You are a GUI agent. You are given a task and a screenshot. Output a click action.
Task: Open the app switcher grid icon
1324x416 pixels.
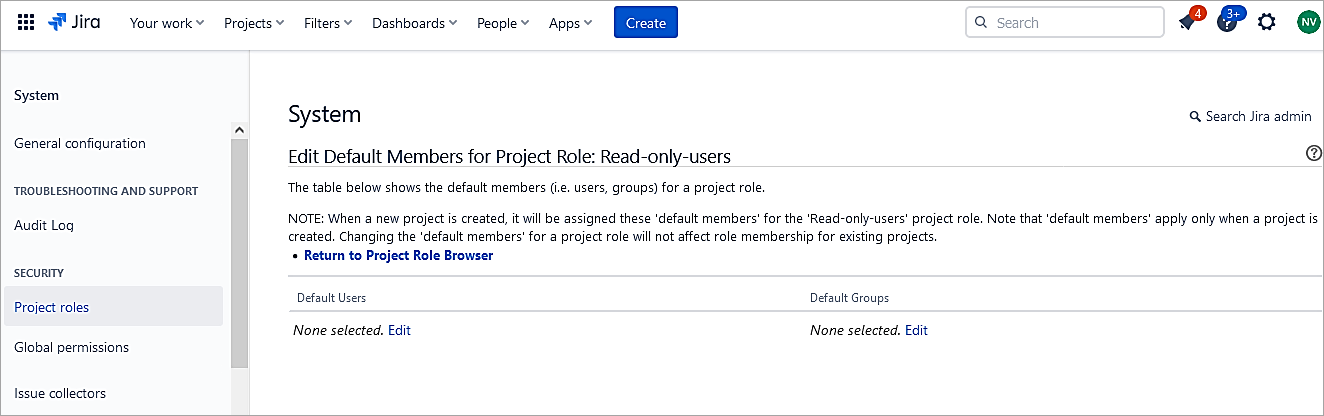click(27, 22)
